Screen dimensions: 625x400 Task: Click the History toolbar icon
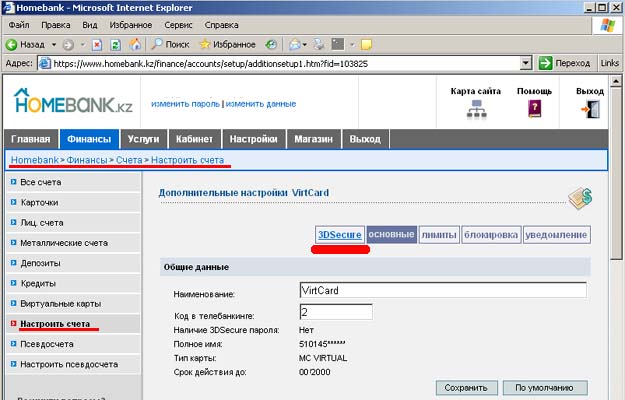pyautogui.click(x=271, y=45)
